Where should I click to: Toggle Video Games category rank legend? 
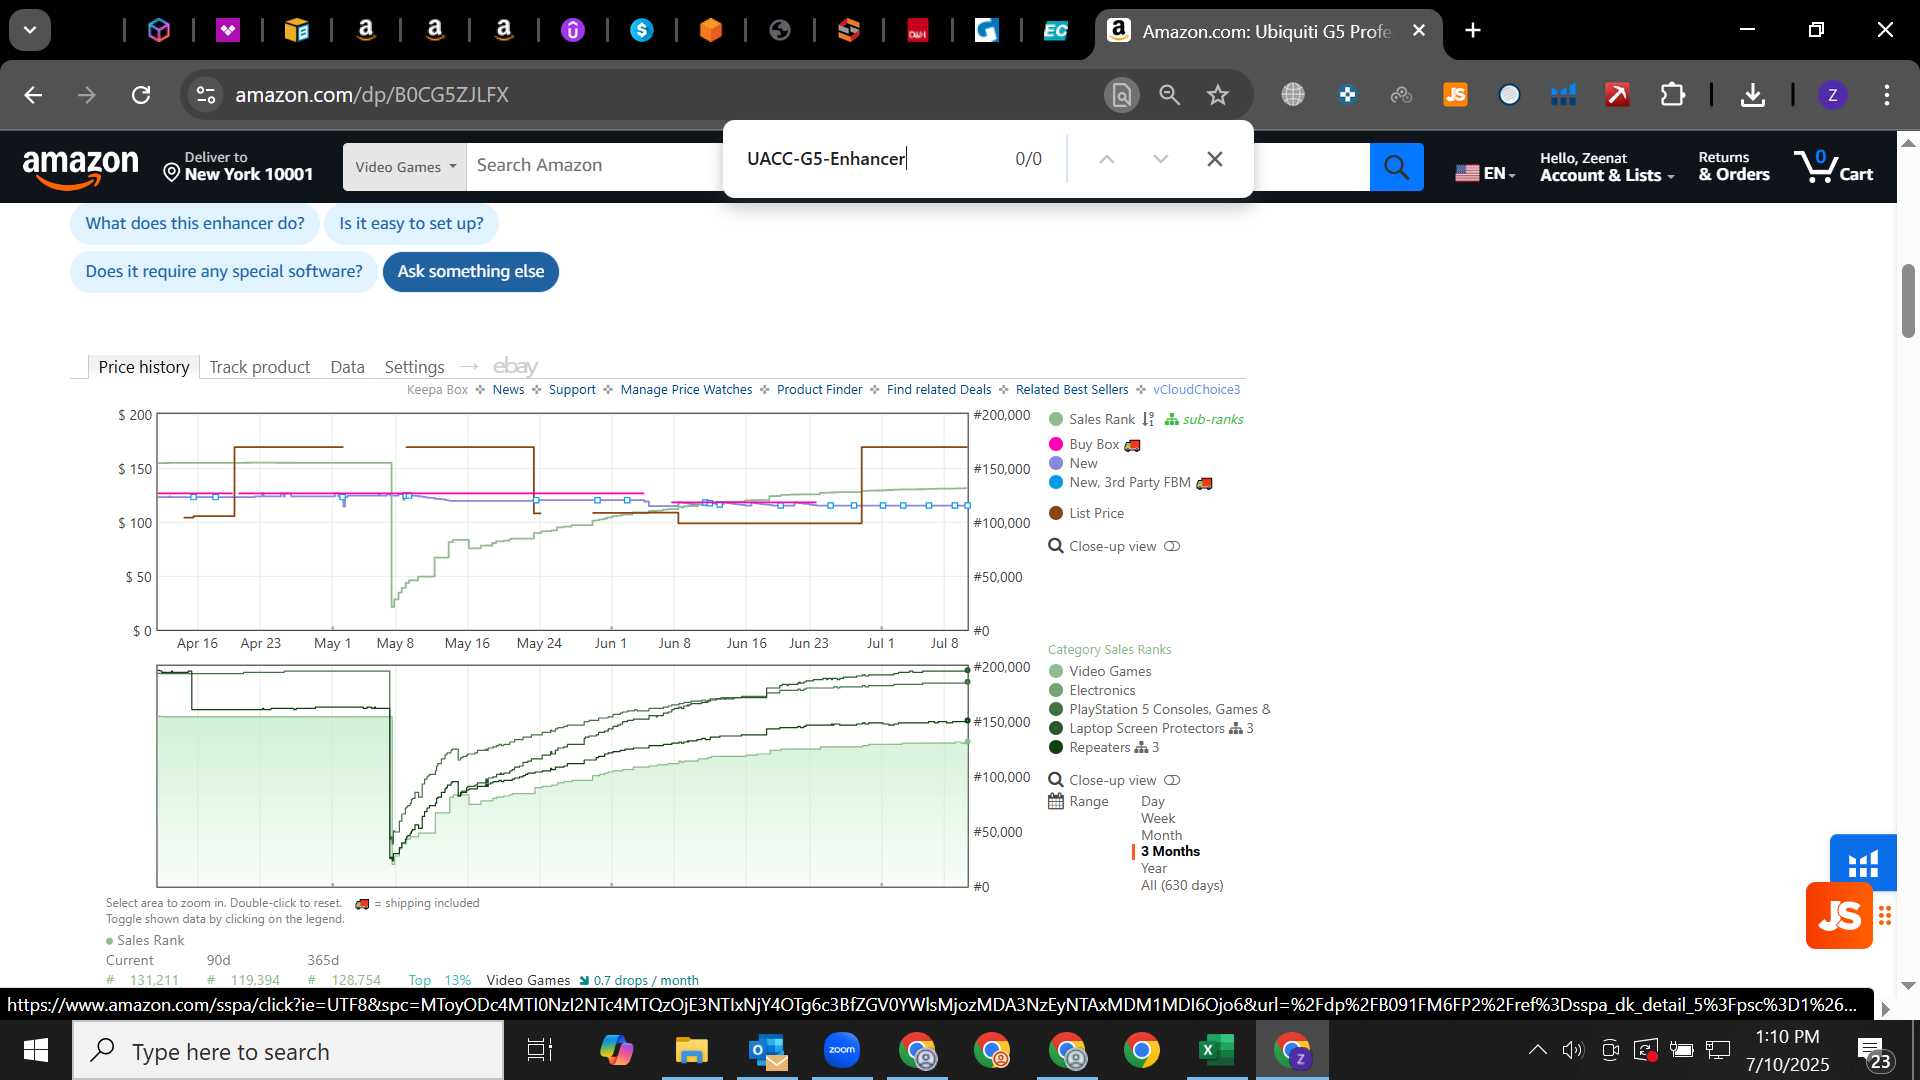click(x=1100, y=672)
